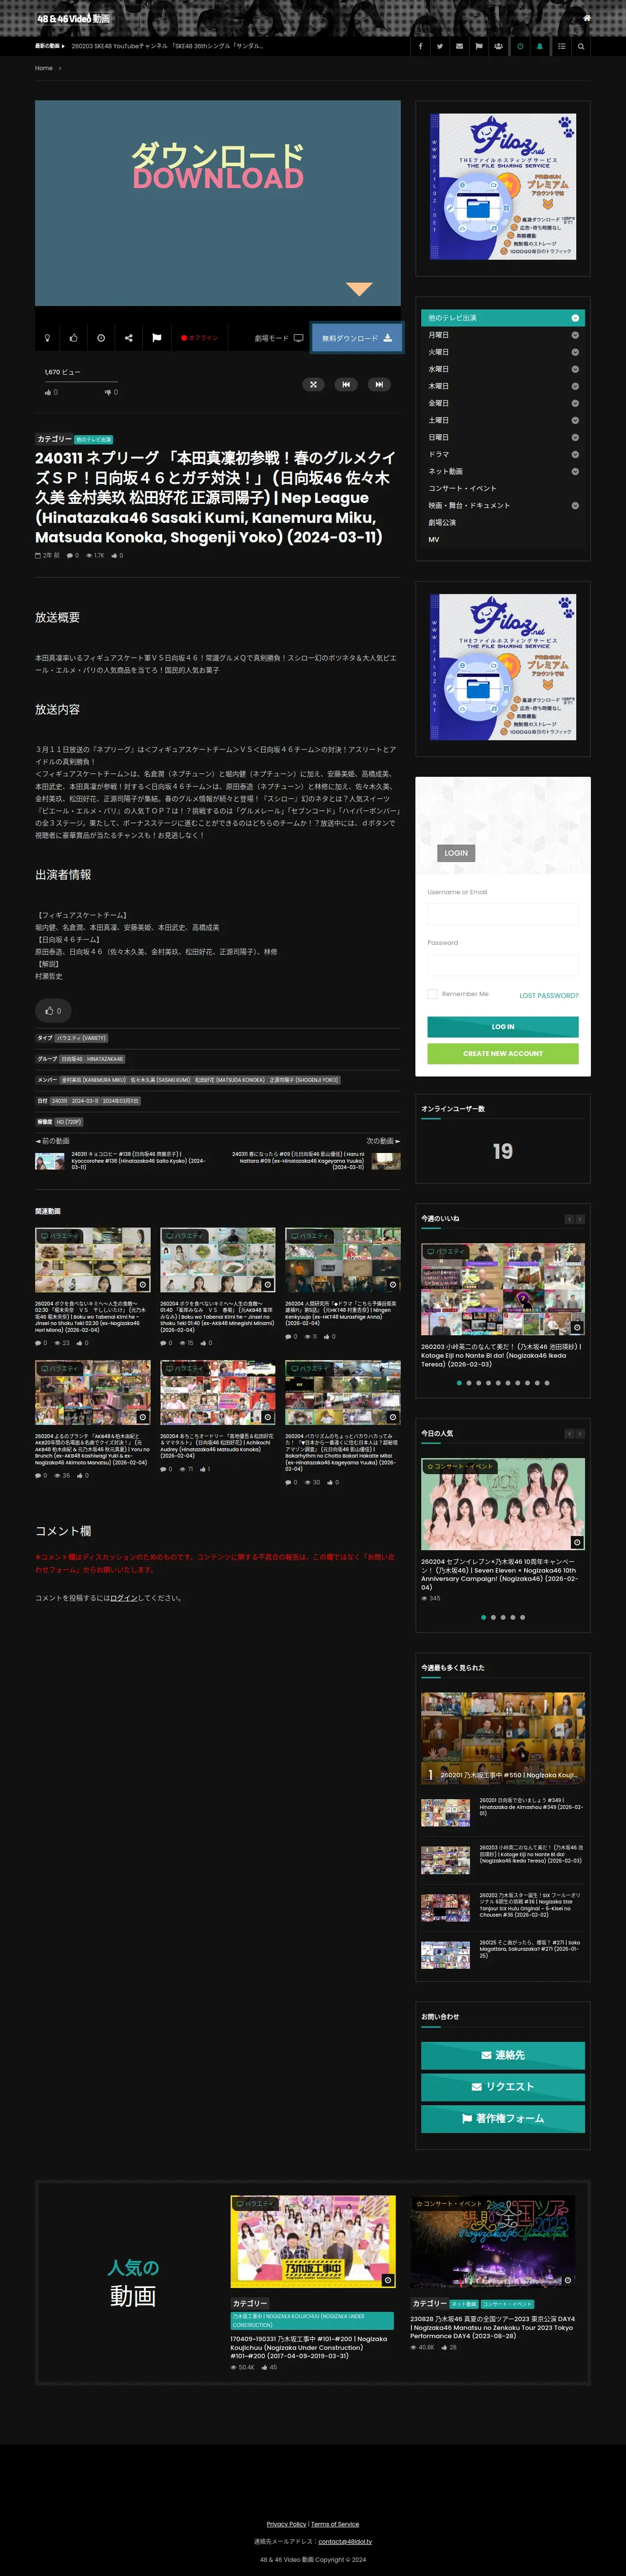Open the Seven Eleven Nogizaka46 campaign thumbnail
Viewport: 626px width, 2576px height.
503,1504
